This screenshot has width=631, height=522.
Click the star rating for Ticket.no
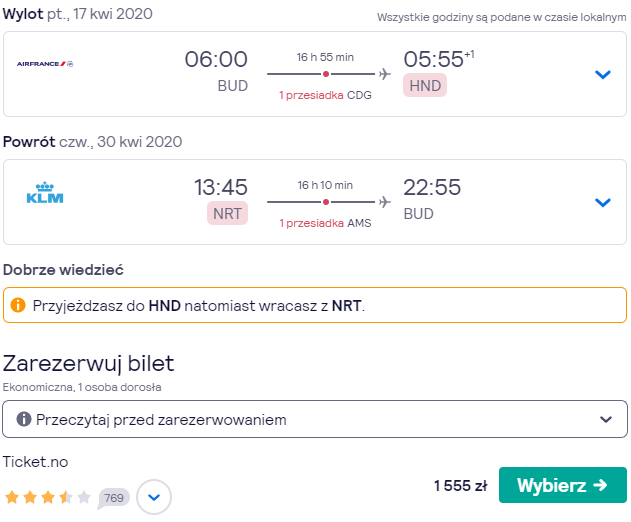point(48,497)
